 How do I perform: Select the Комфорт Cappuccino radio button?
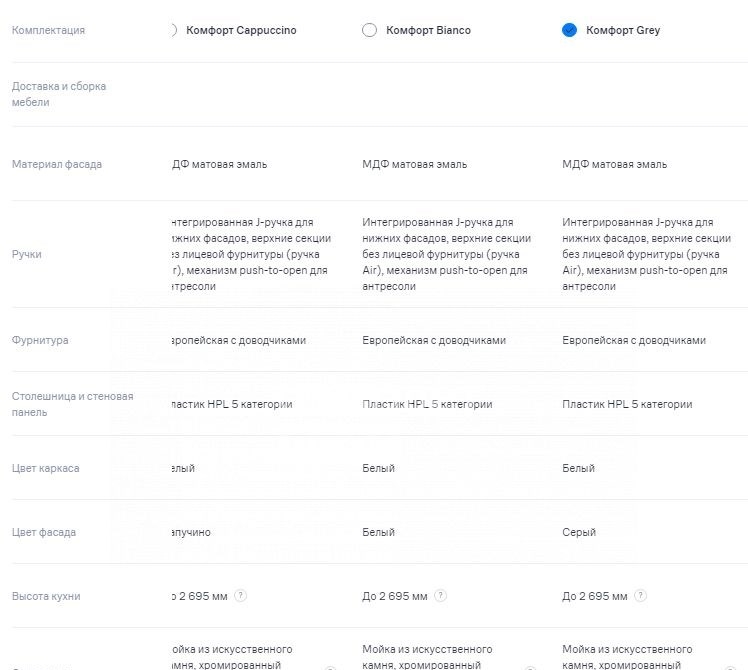[x=174, y=30]
